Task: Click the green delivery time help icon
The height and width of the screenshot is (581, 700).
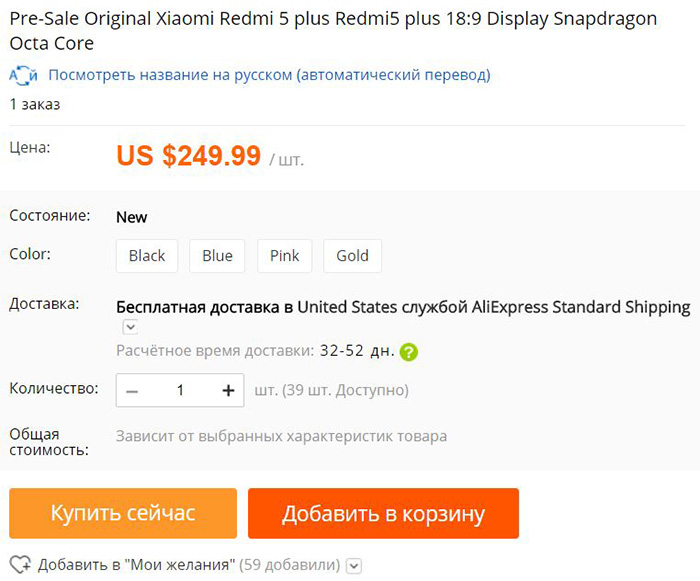Action: click(x=408, y=352)
